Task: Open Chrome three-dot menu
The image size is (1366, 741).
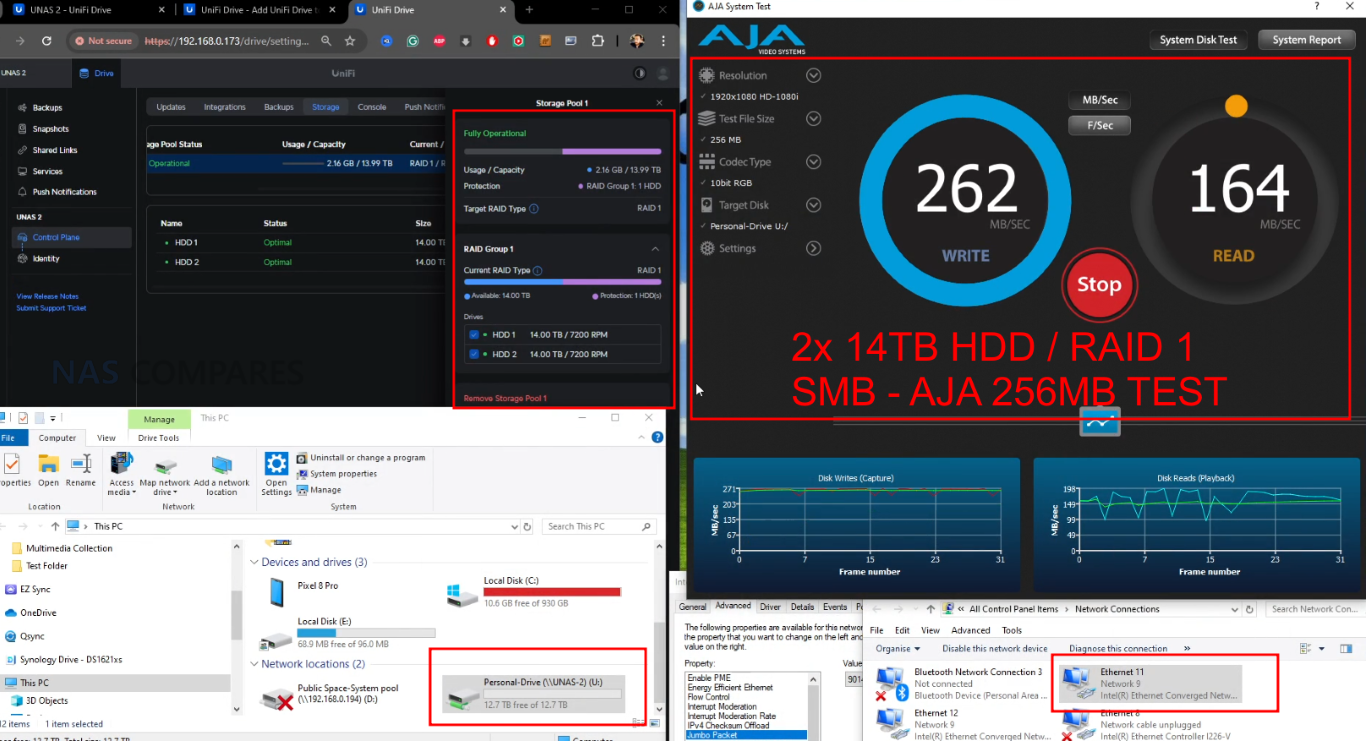Action: [x=665, y=41]
